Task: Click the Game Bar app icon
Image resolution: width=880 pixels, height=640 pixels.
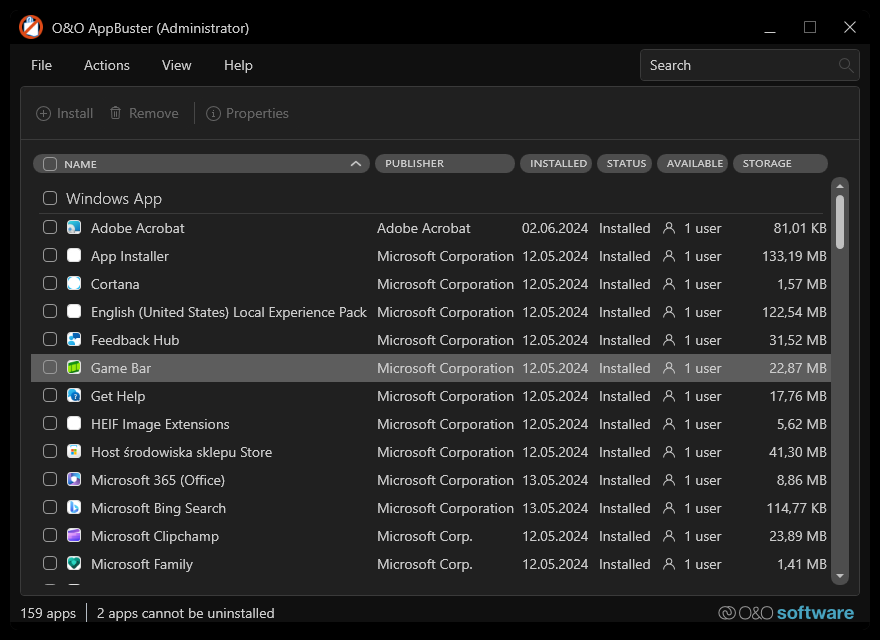Action: click(x=74, y=368)
